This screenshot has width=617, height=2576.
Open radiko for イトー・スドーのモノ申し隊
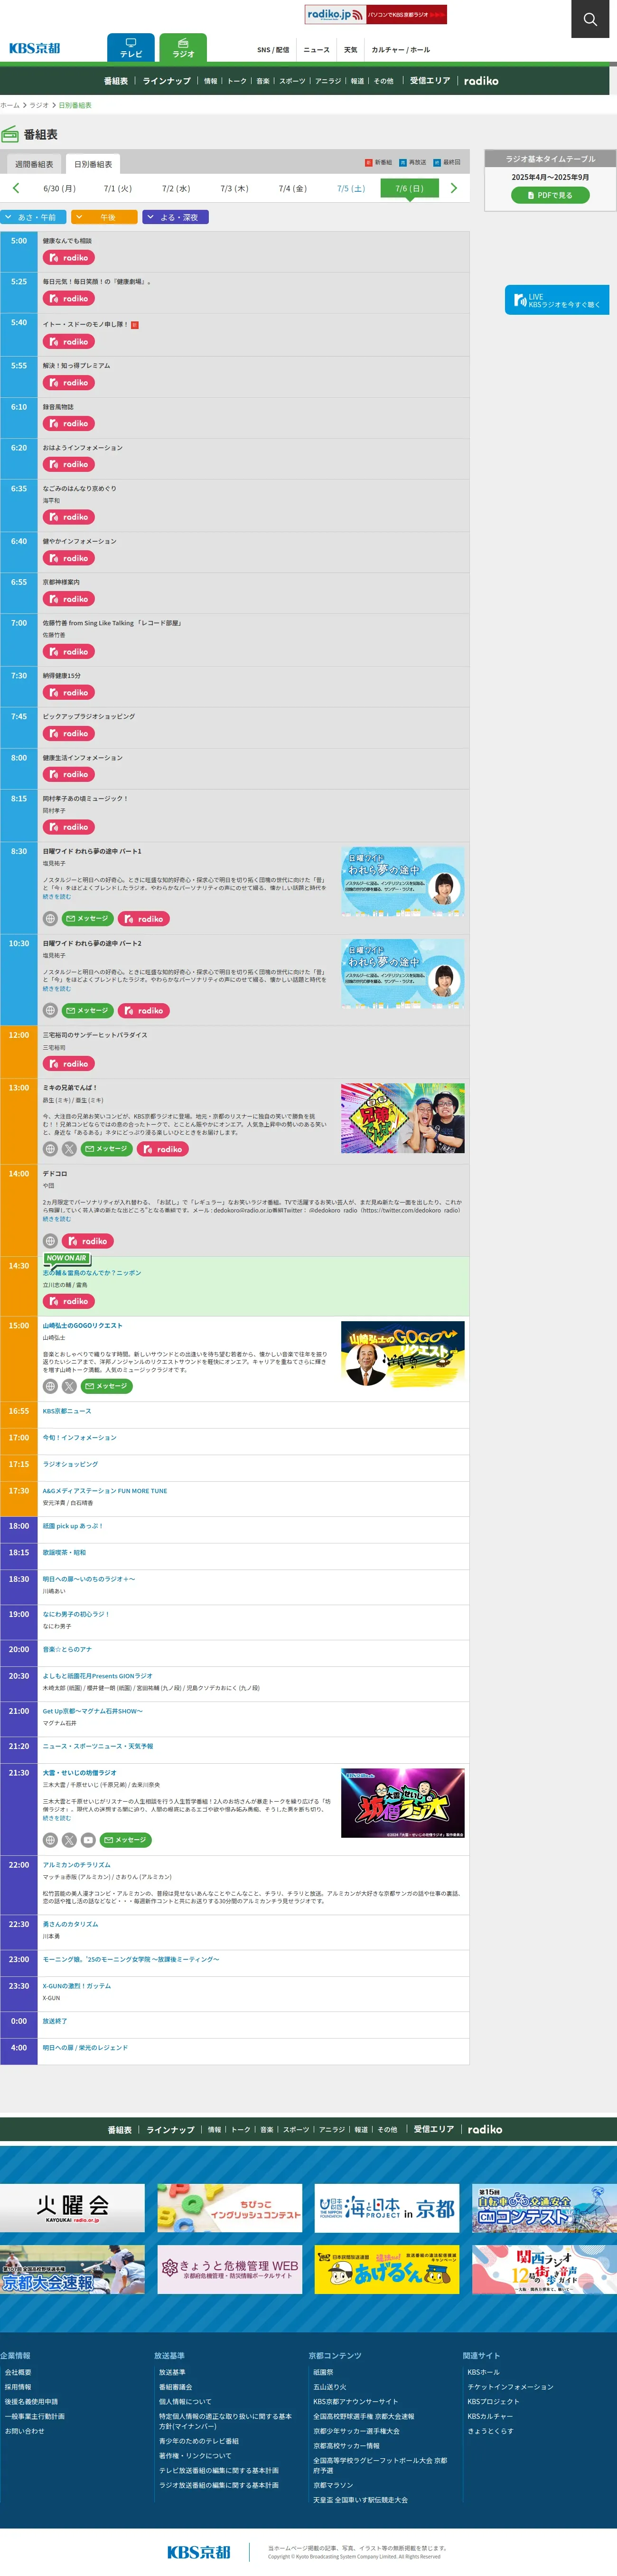(68, 342)
